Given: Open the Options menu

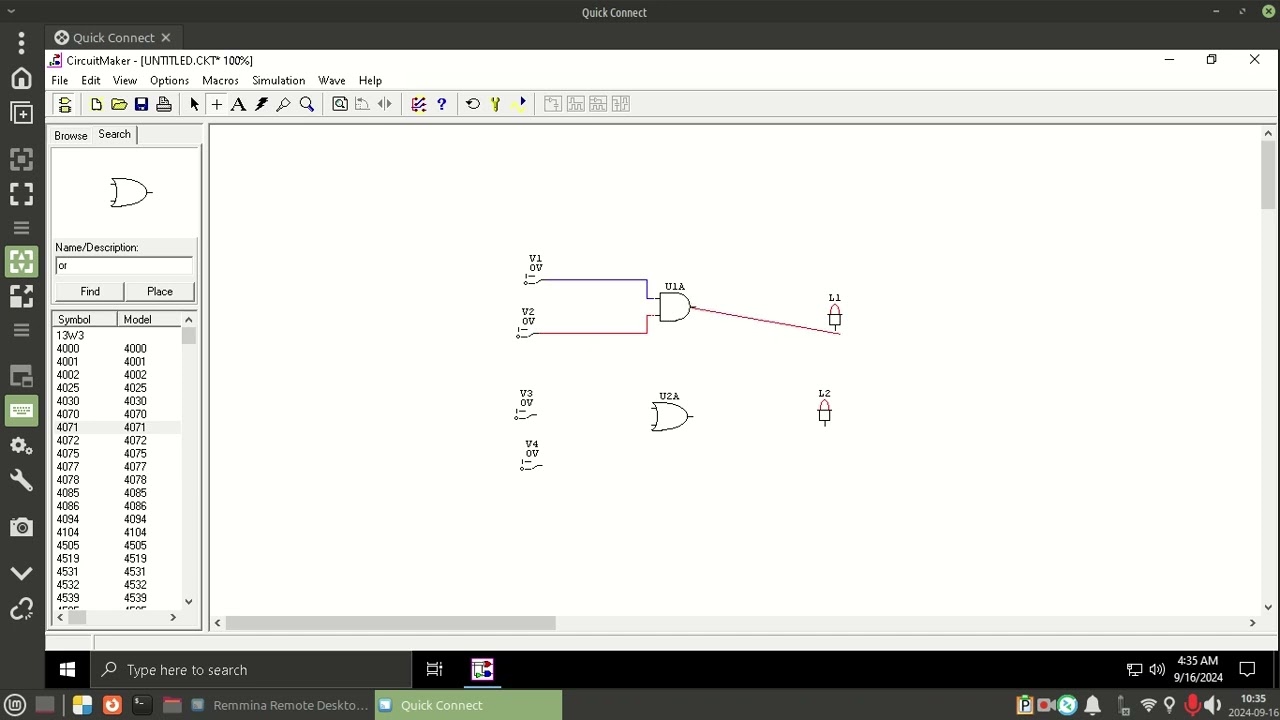Looking at the screenshot, I should 169,80.
